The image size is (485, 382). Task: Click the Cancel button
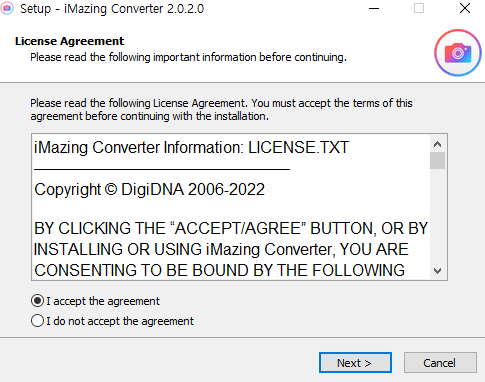tap(440, 363)
